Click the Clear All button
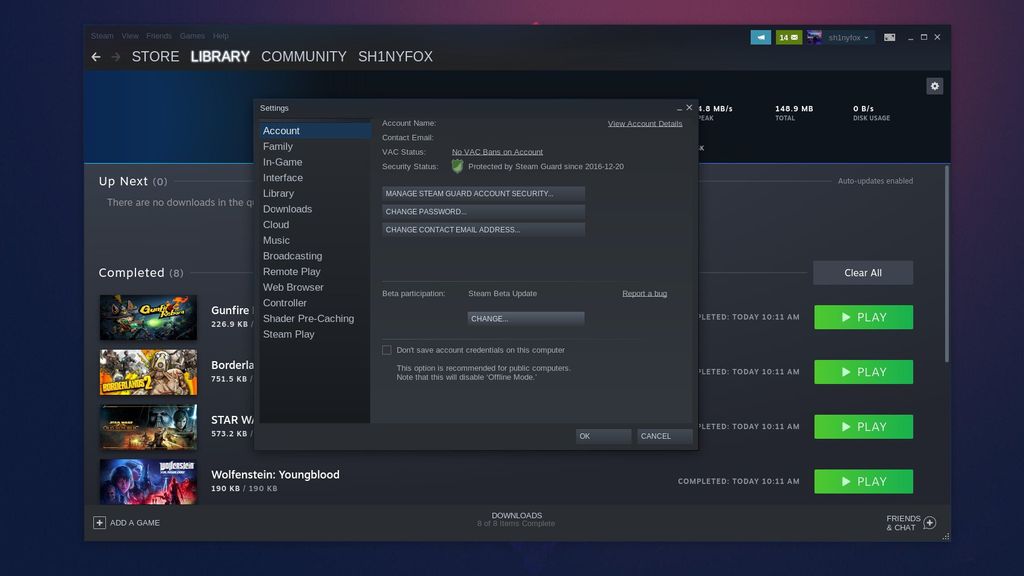 (x=862, y=272)
